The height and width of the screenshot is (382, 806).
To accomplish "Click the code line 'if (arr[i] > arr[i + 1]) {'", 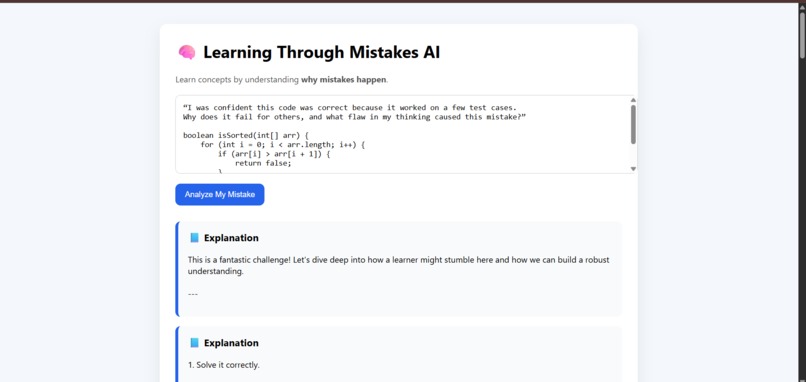I will [274, 154].
